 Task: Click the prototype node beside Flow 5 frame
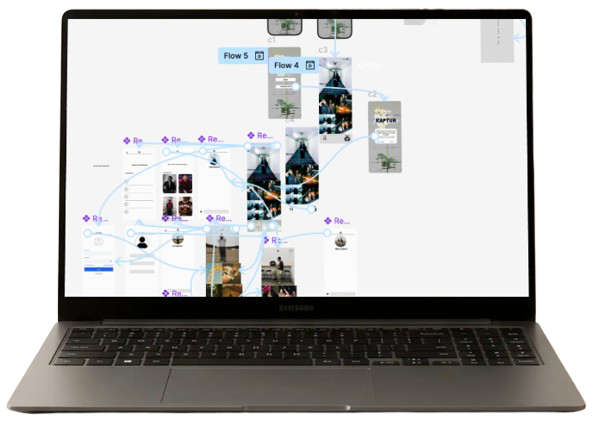tap(296, 87)
